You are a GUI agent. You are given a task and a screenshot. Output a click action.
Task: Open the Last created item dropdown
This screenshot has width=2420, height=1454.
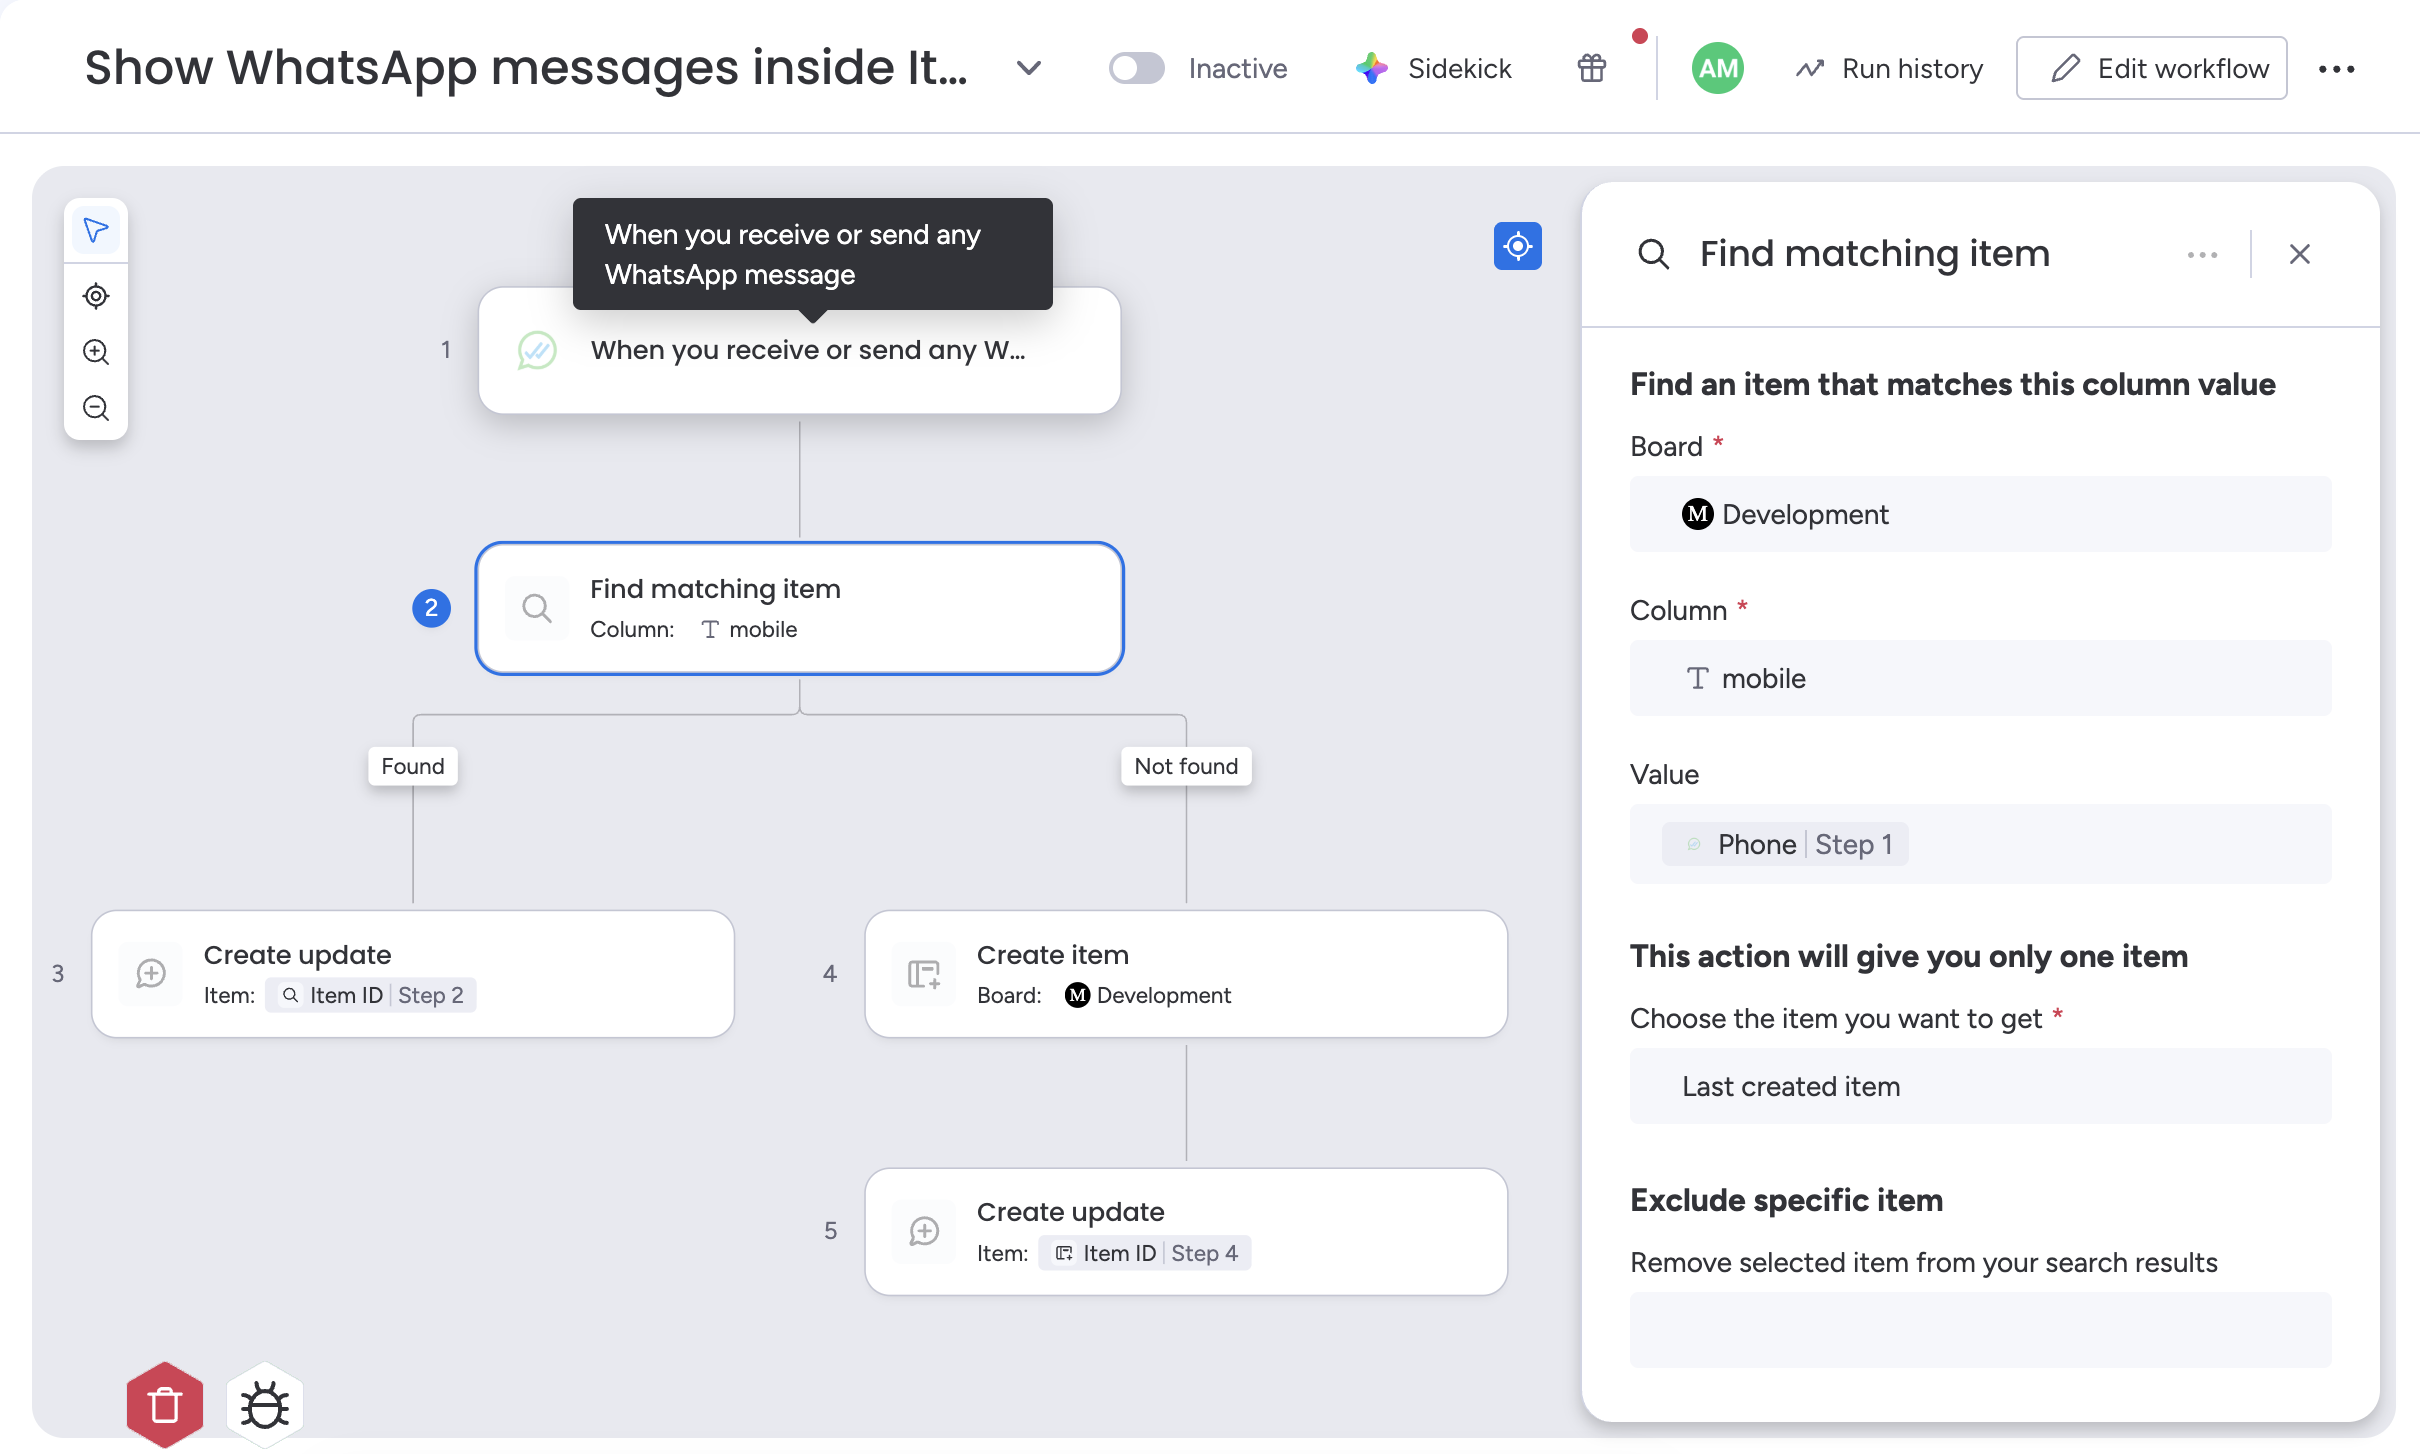(1980, 1086)
